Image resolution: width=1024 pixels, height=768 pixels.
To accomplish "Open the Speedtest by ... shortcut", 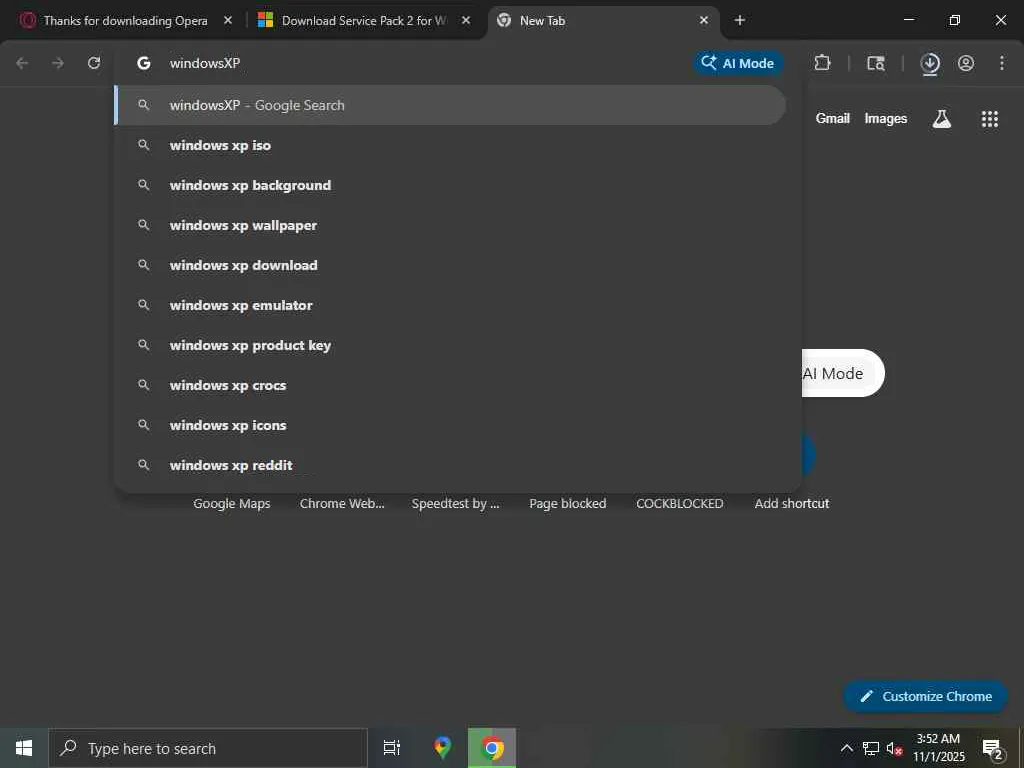I will (455, 504).
